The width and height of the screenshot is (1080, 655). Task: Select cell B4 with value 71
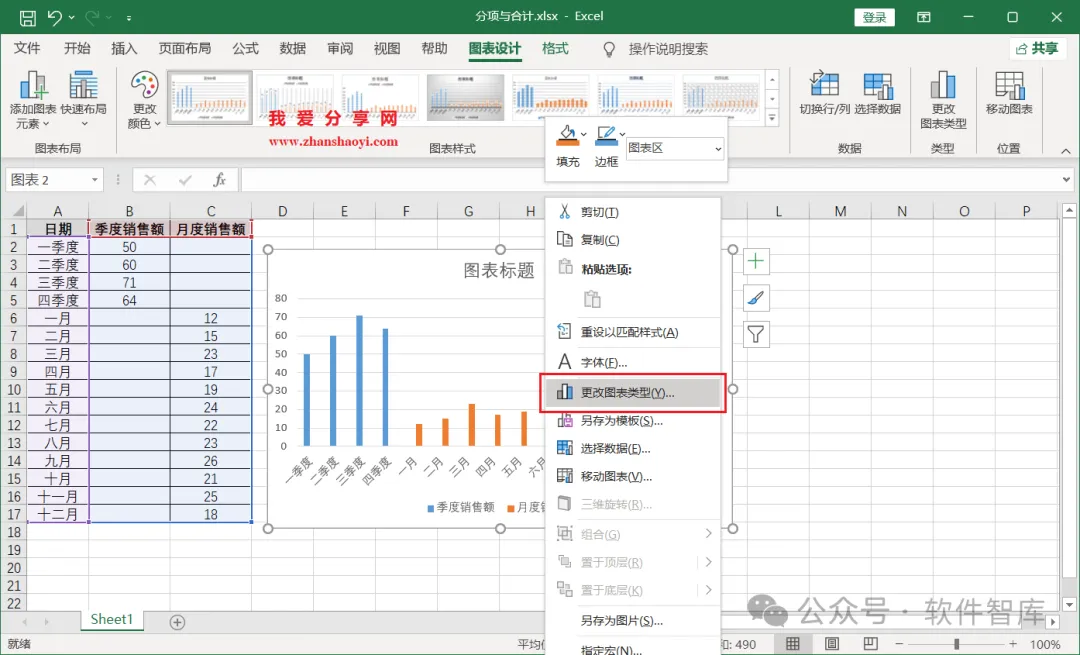click(x=129, y=282)
